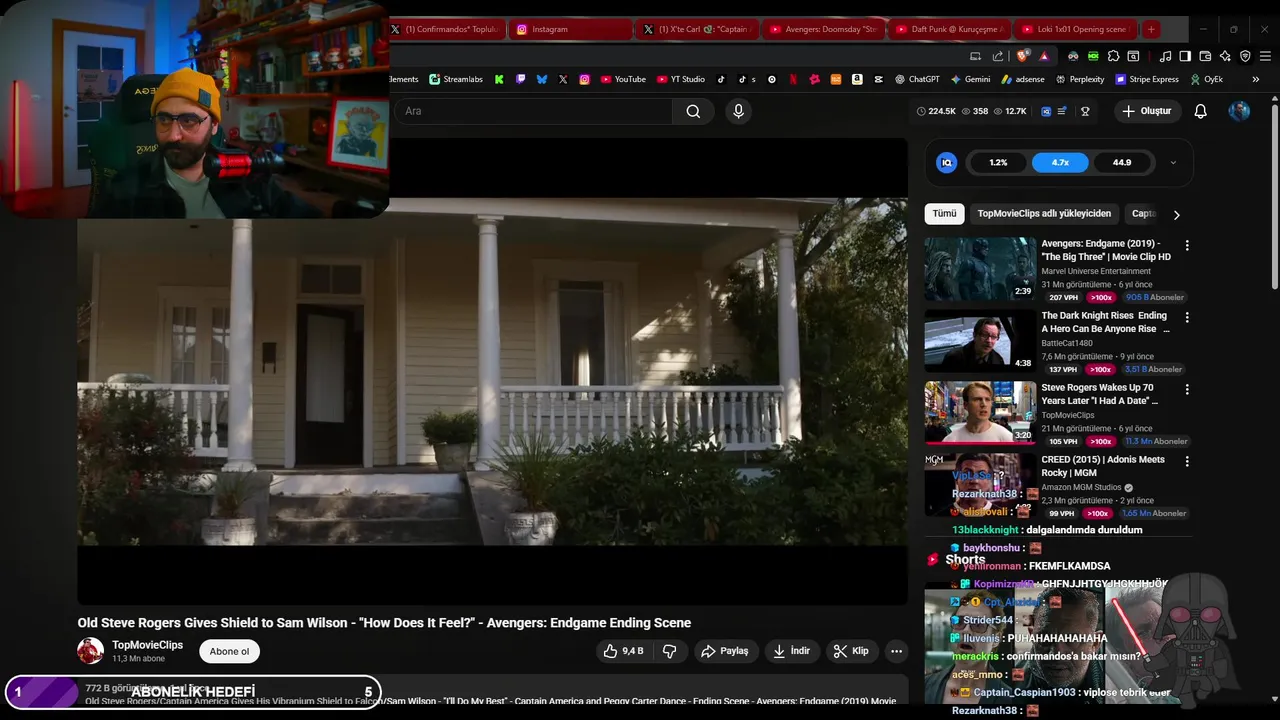Open Brave Rewards triangle icon

[x=1044, y=56]
